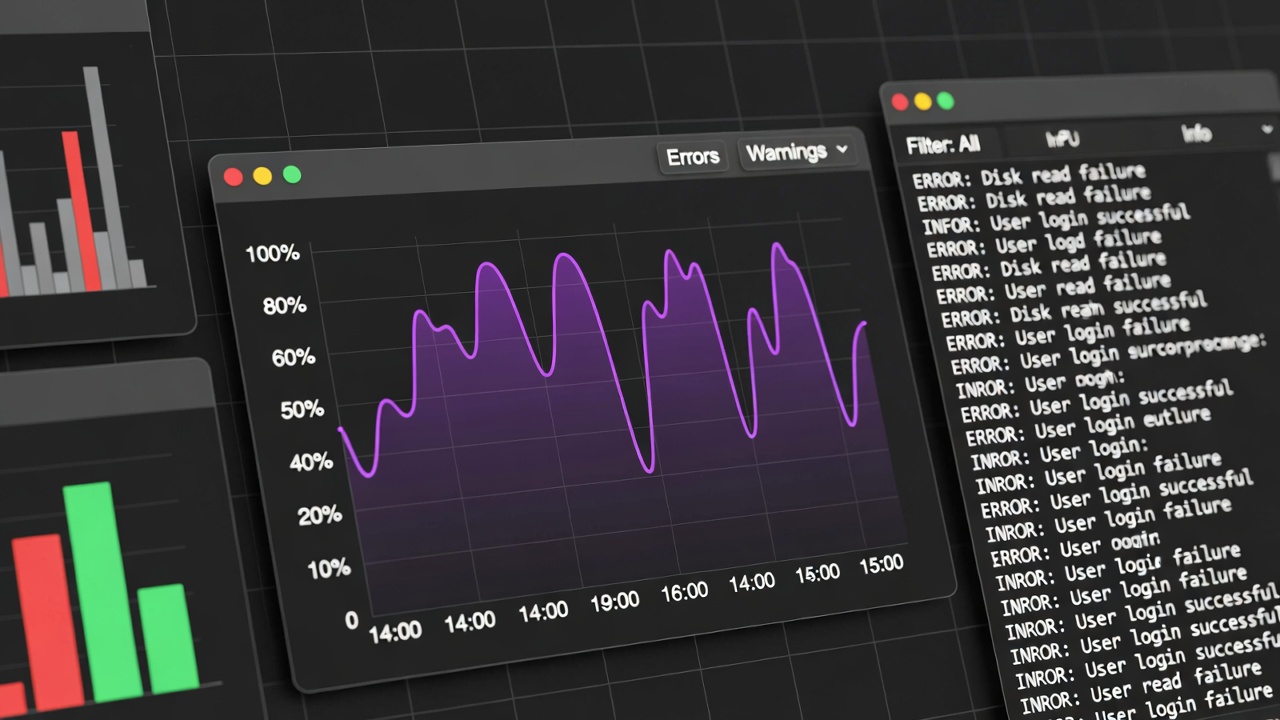Click the Errors button in chart header

[693, 157]
